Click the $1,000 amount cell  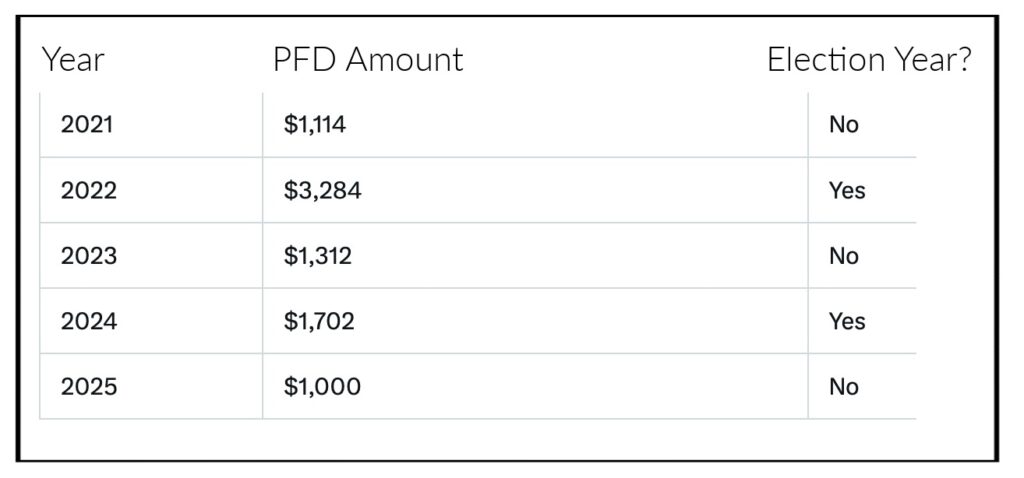coord(536,387)
